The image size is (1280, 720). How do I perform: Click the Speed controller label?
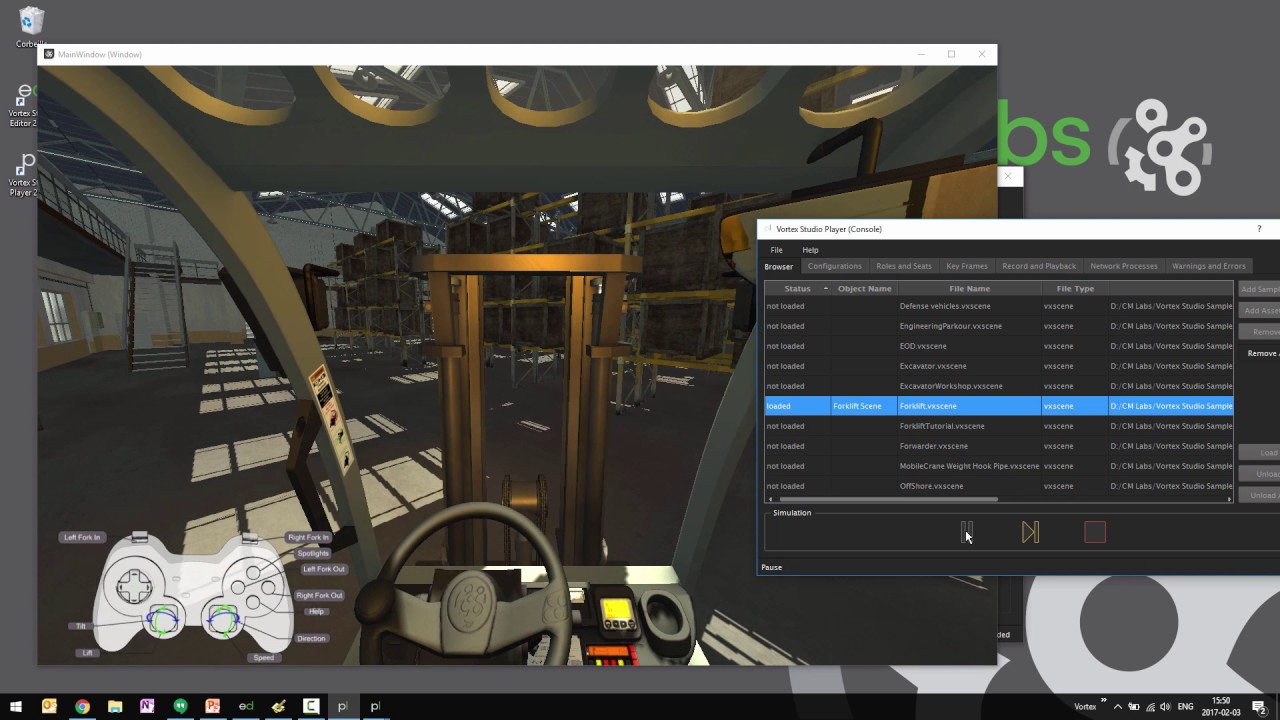(x=264, y=657)
